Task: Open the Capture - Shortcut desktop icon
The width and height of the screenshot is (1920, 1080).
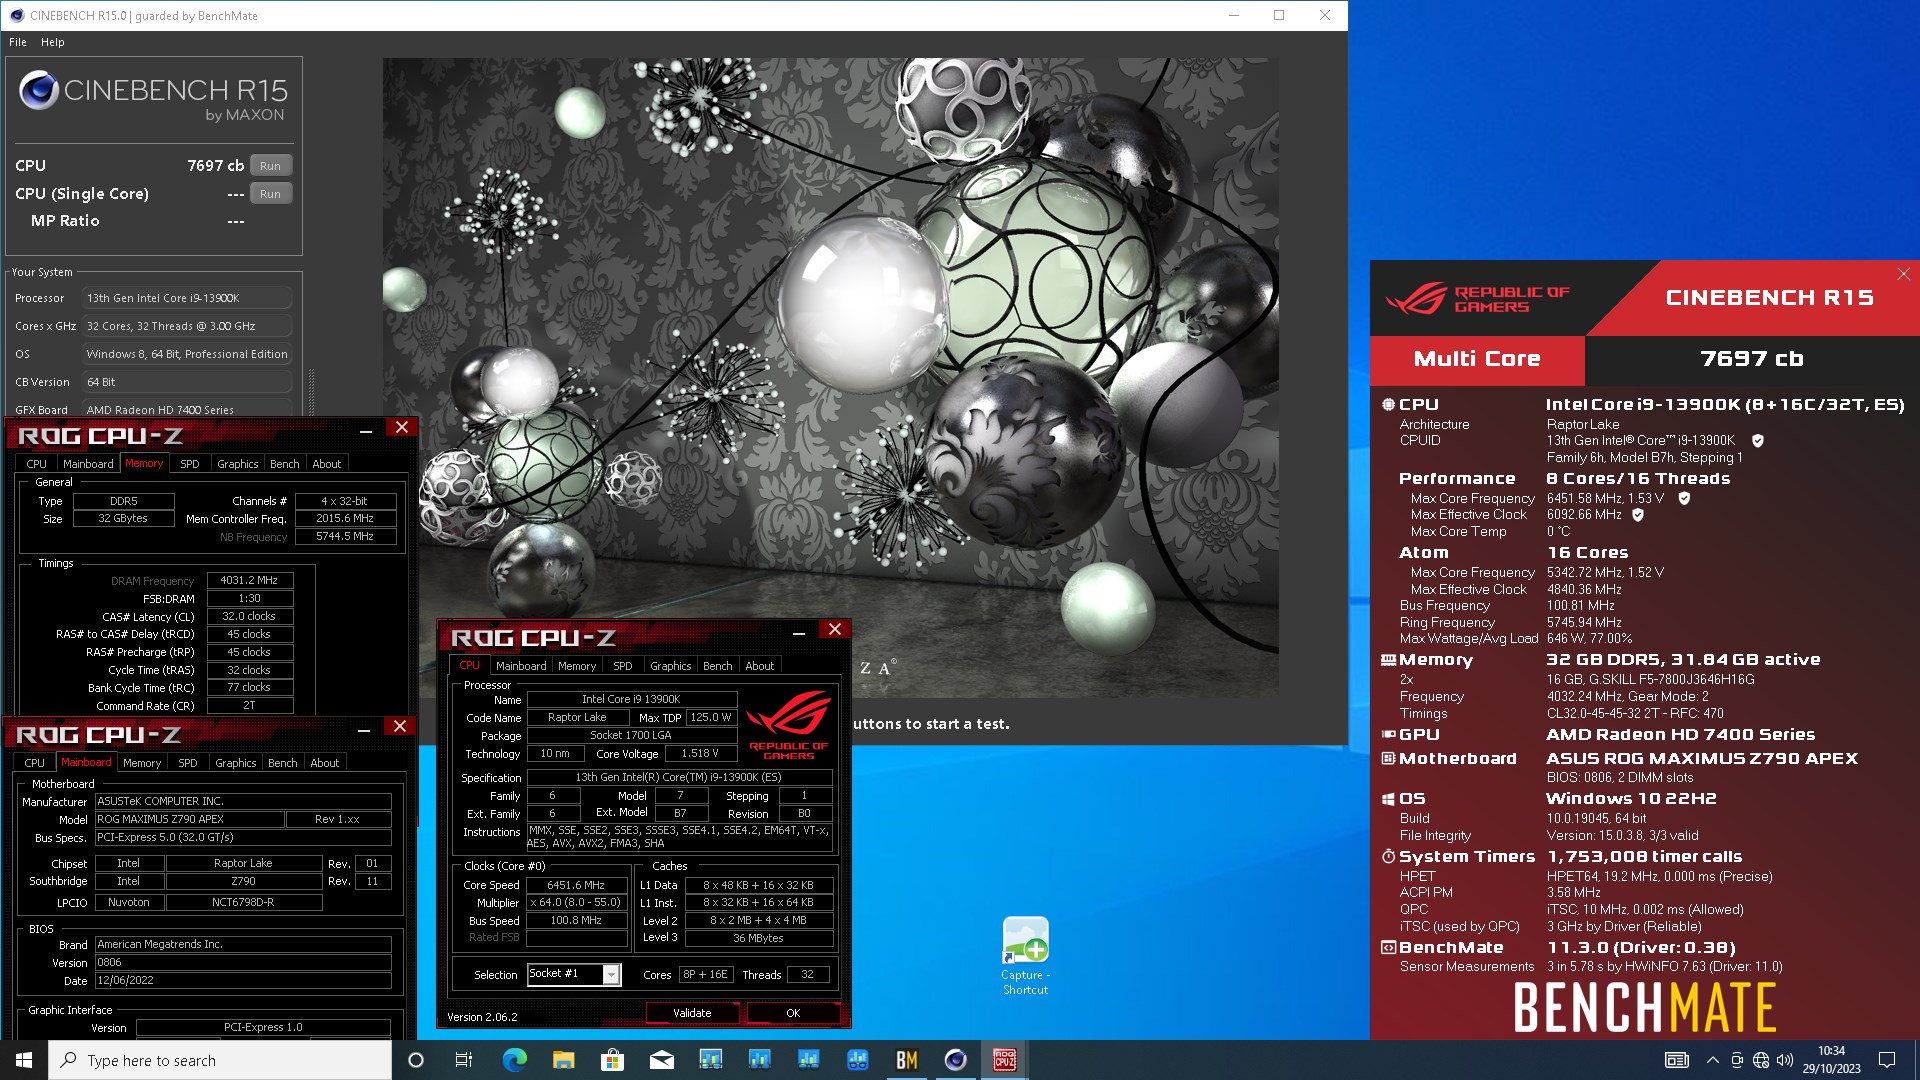Action: point(1025,956)
